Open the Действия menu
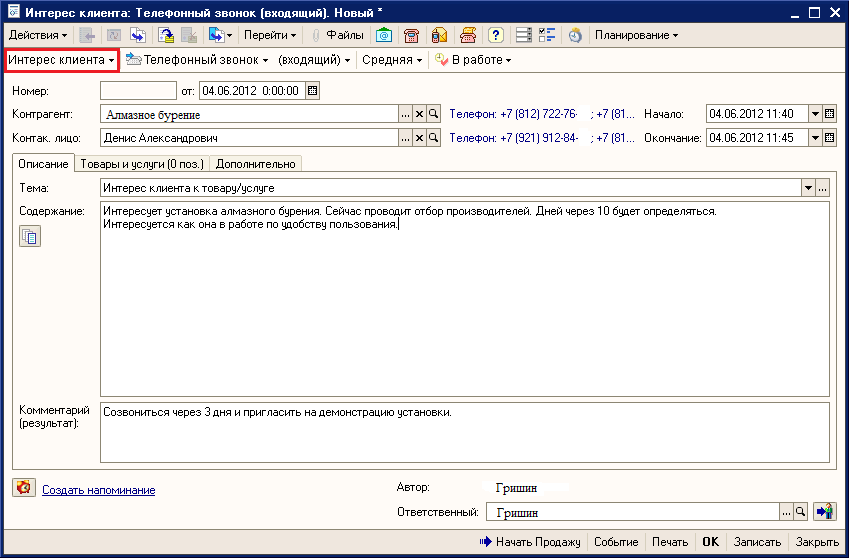 (38, 35)
